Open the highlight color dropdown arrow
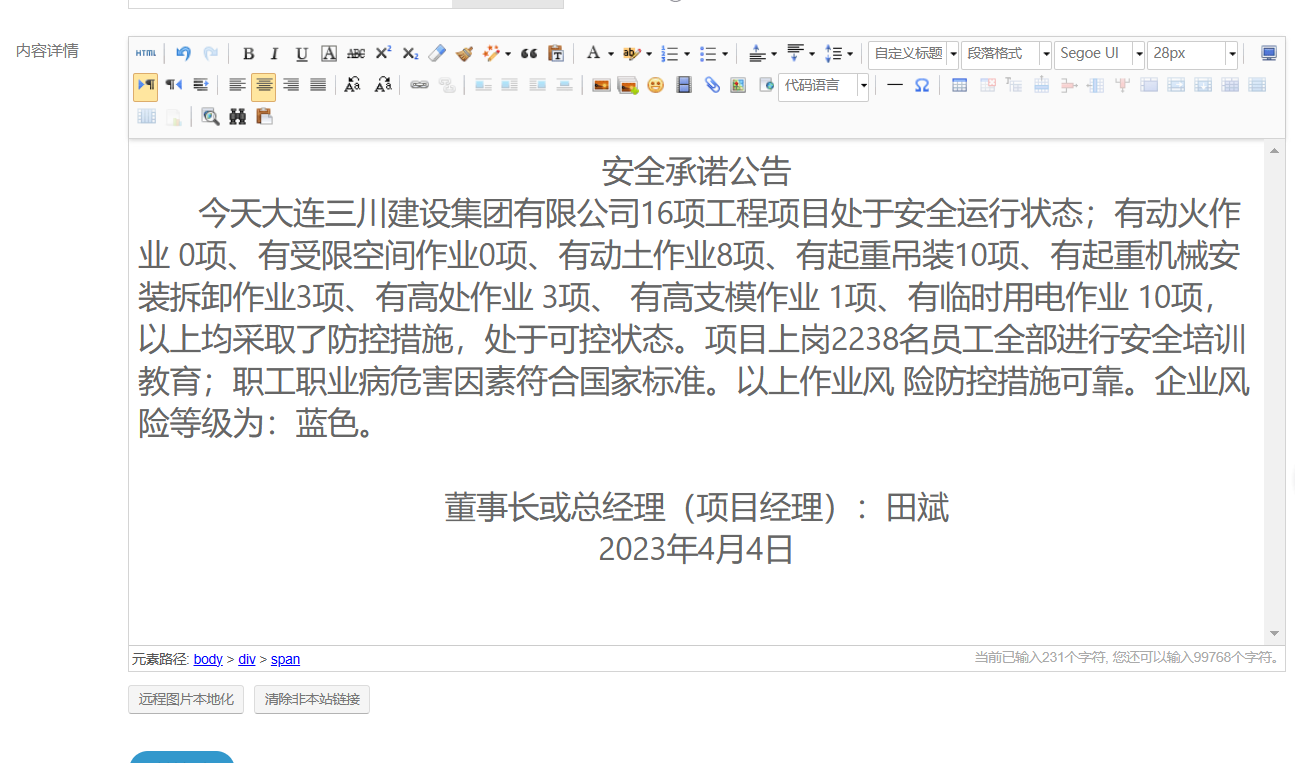 click(648, 53)
